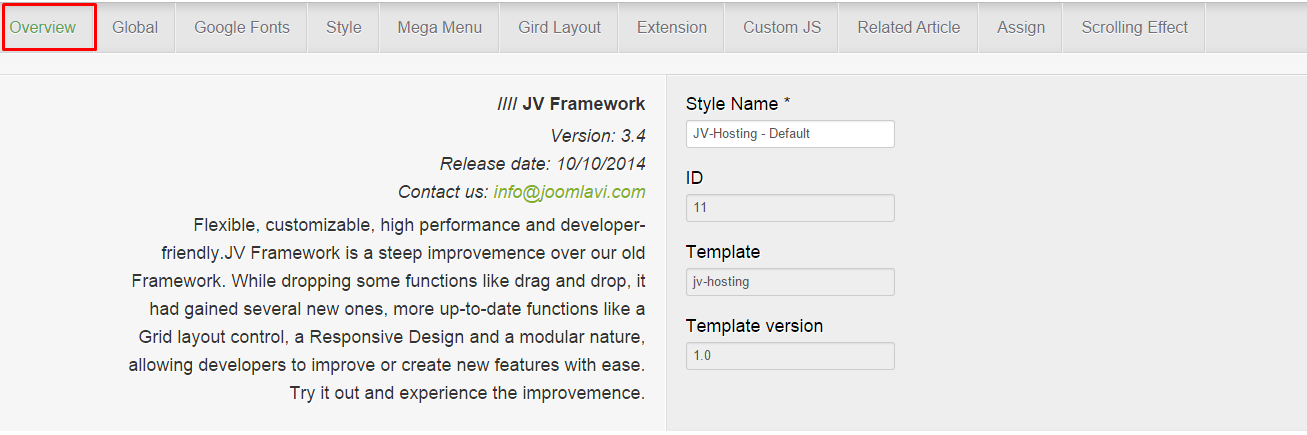Image resolution: width=1307 pixels, height=435 pixels.
Task: Click the ID field showing 11
Action: (x=790, y=208)
